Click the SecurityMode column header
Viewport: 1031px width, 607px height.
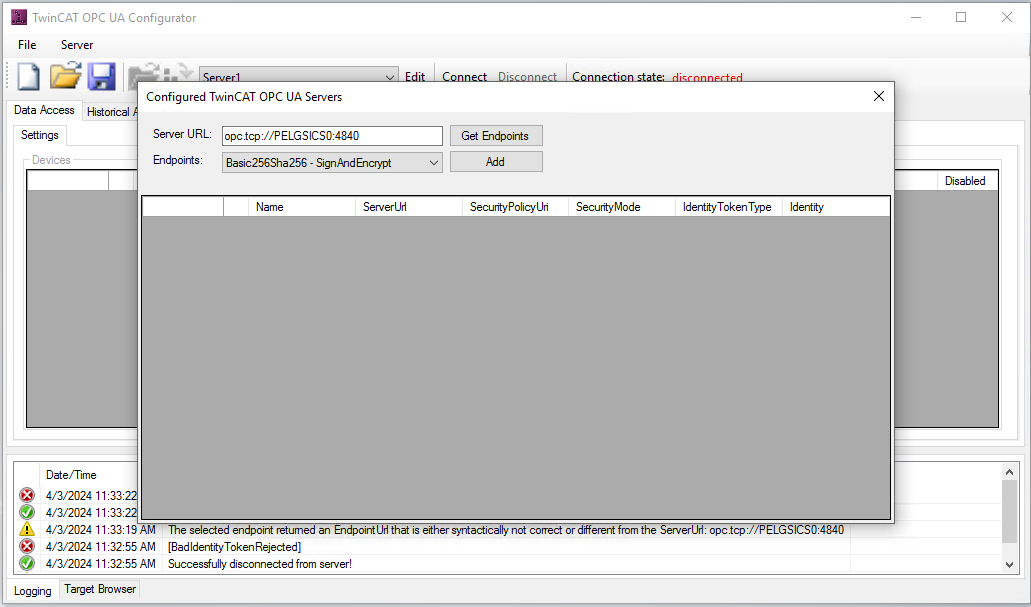(608, 207)
